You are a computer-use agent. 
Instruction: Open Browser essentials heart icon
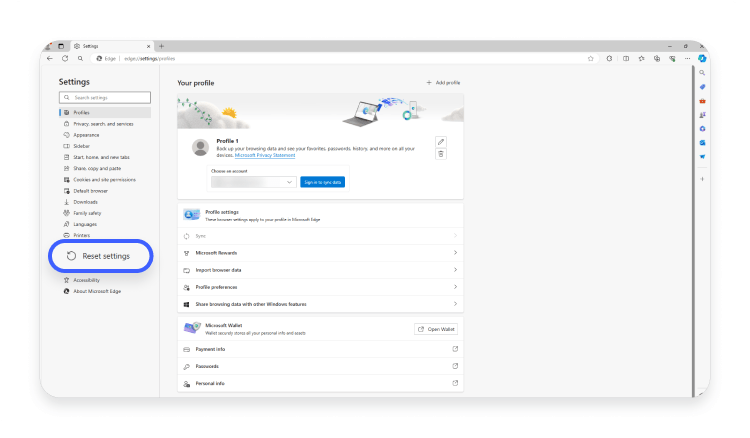coord(672,58)
